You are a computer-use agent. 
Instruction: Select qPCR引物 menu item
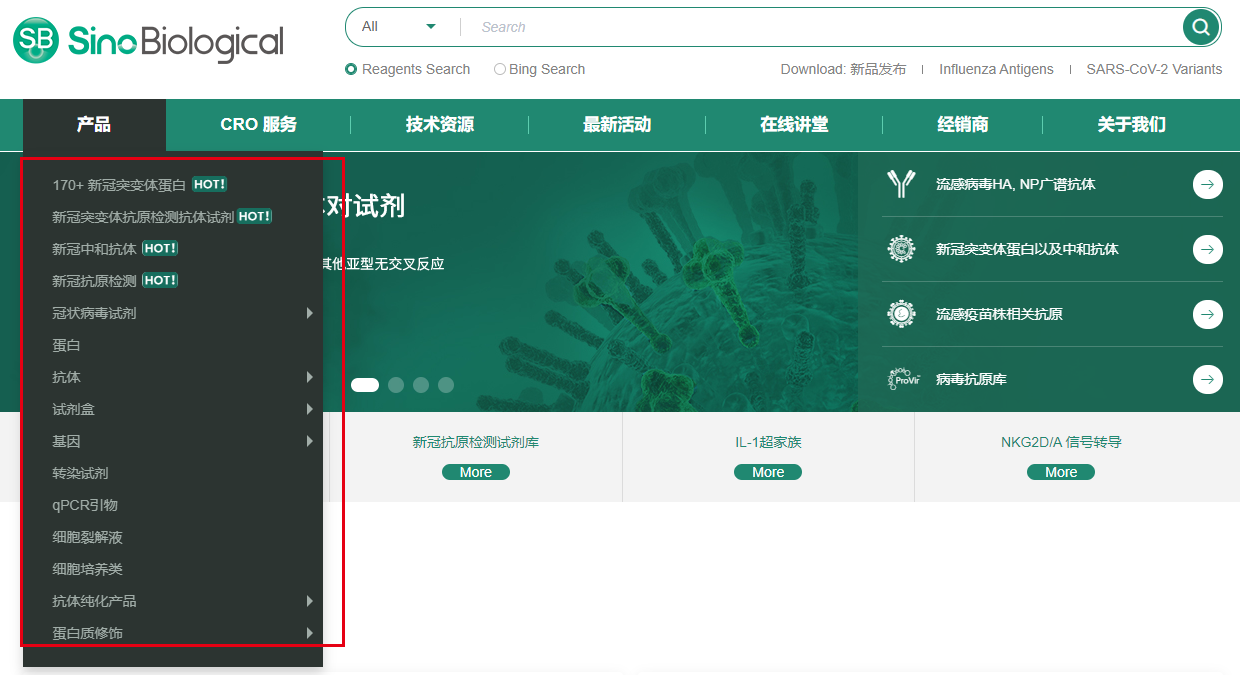pyautogui.click(x=85, y=505)
